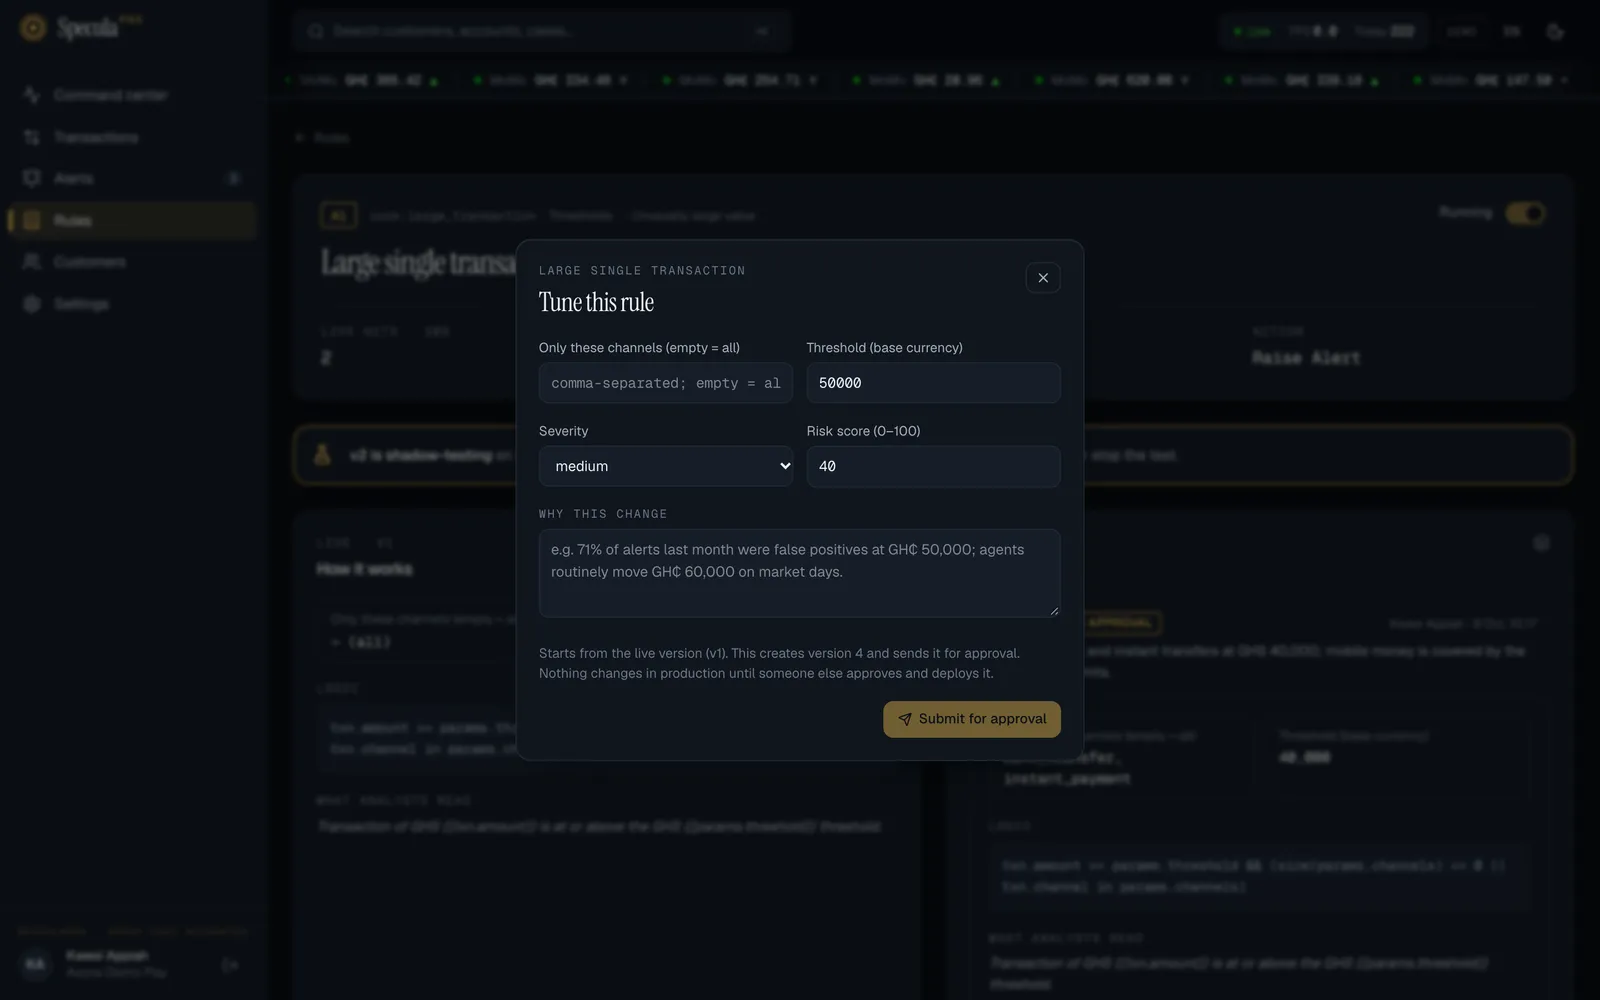Submit the rule change for approval
This screenshot has width=1600, height=1000.
972,719
